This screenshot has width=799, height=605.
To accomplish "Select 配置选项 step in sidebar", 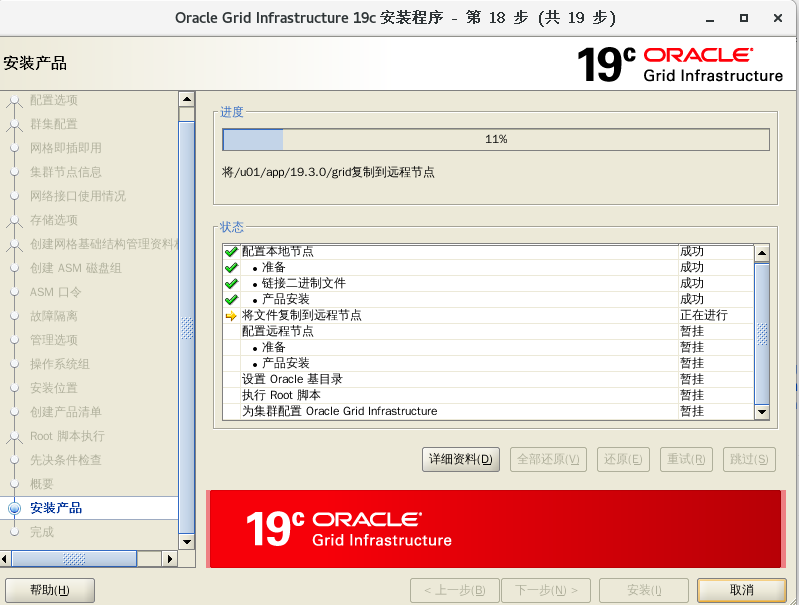I will 54,100.
